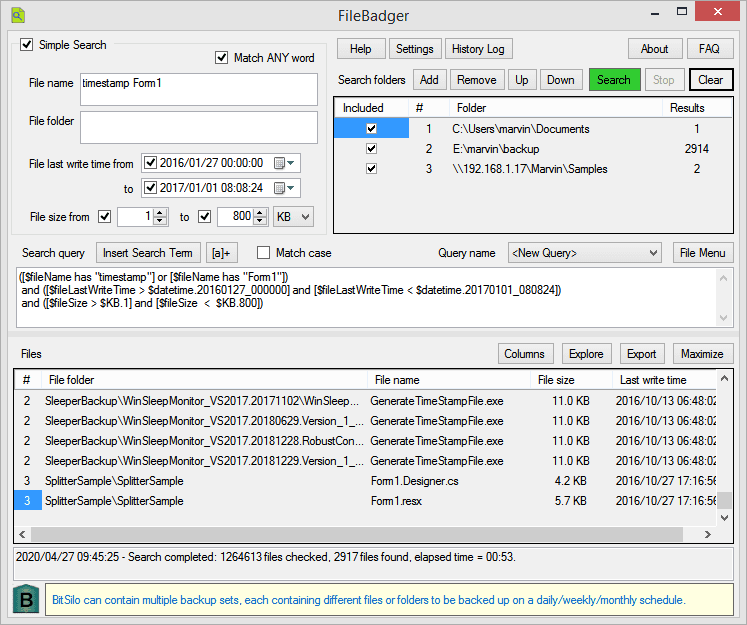
Task: Open the History Log
Action: point(478,49)
